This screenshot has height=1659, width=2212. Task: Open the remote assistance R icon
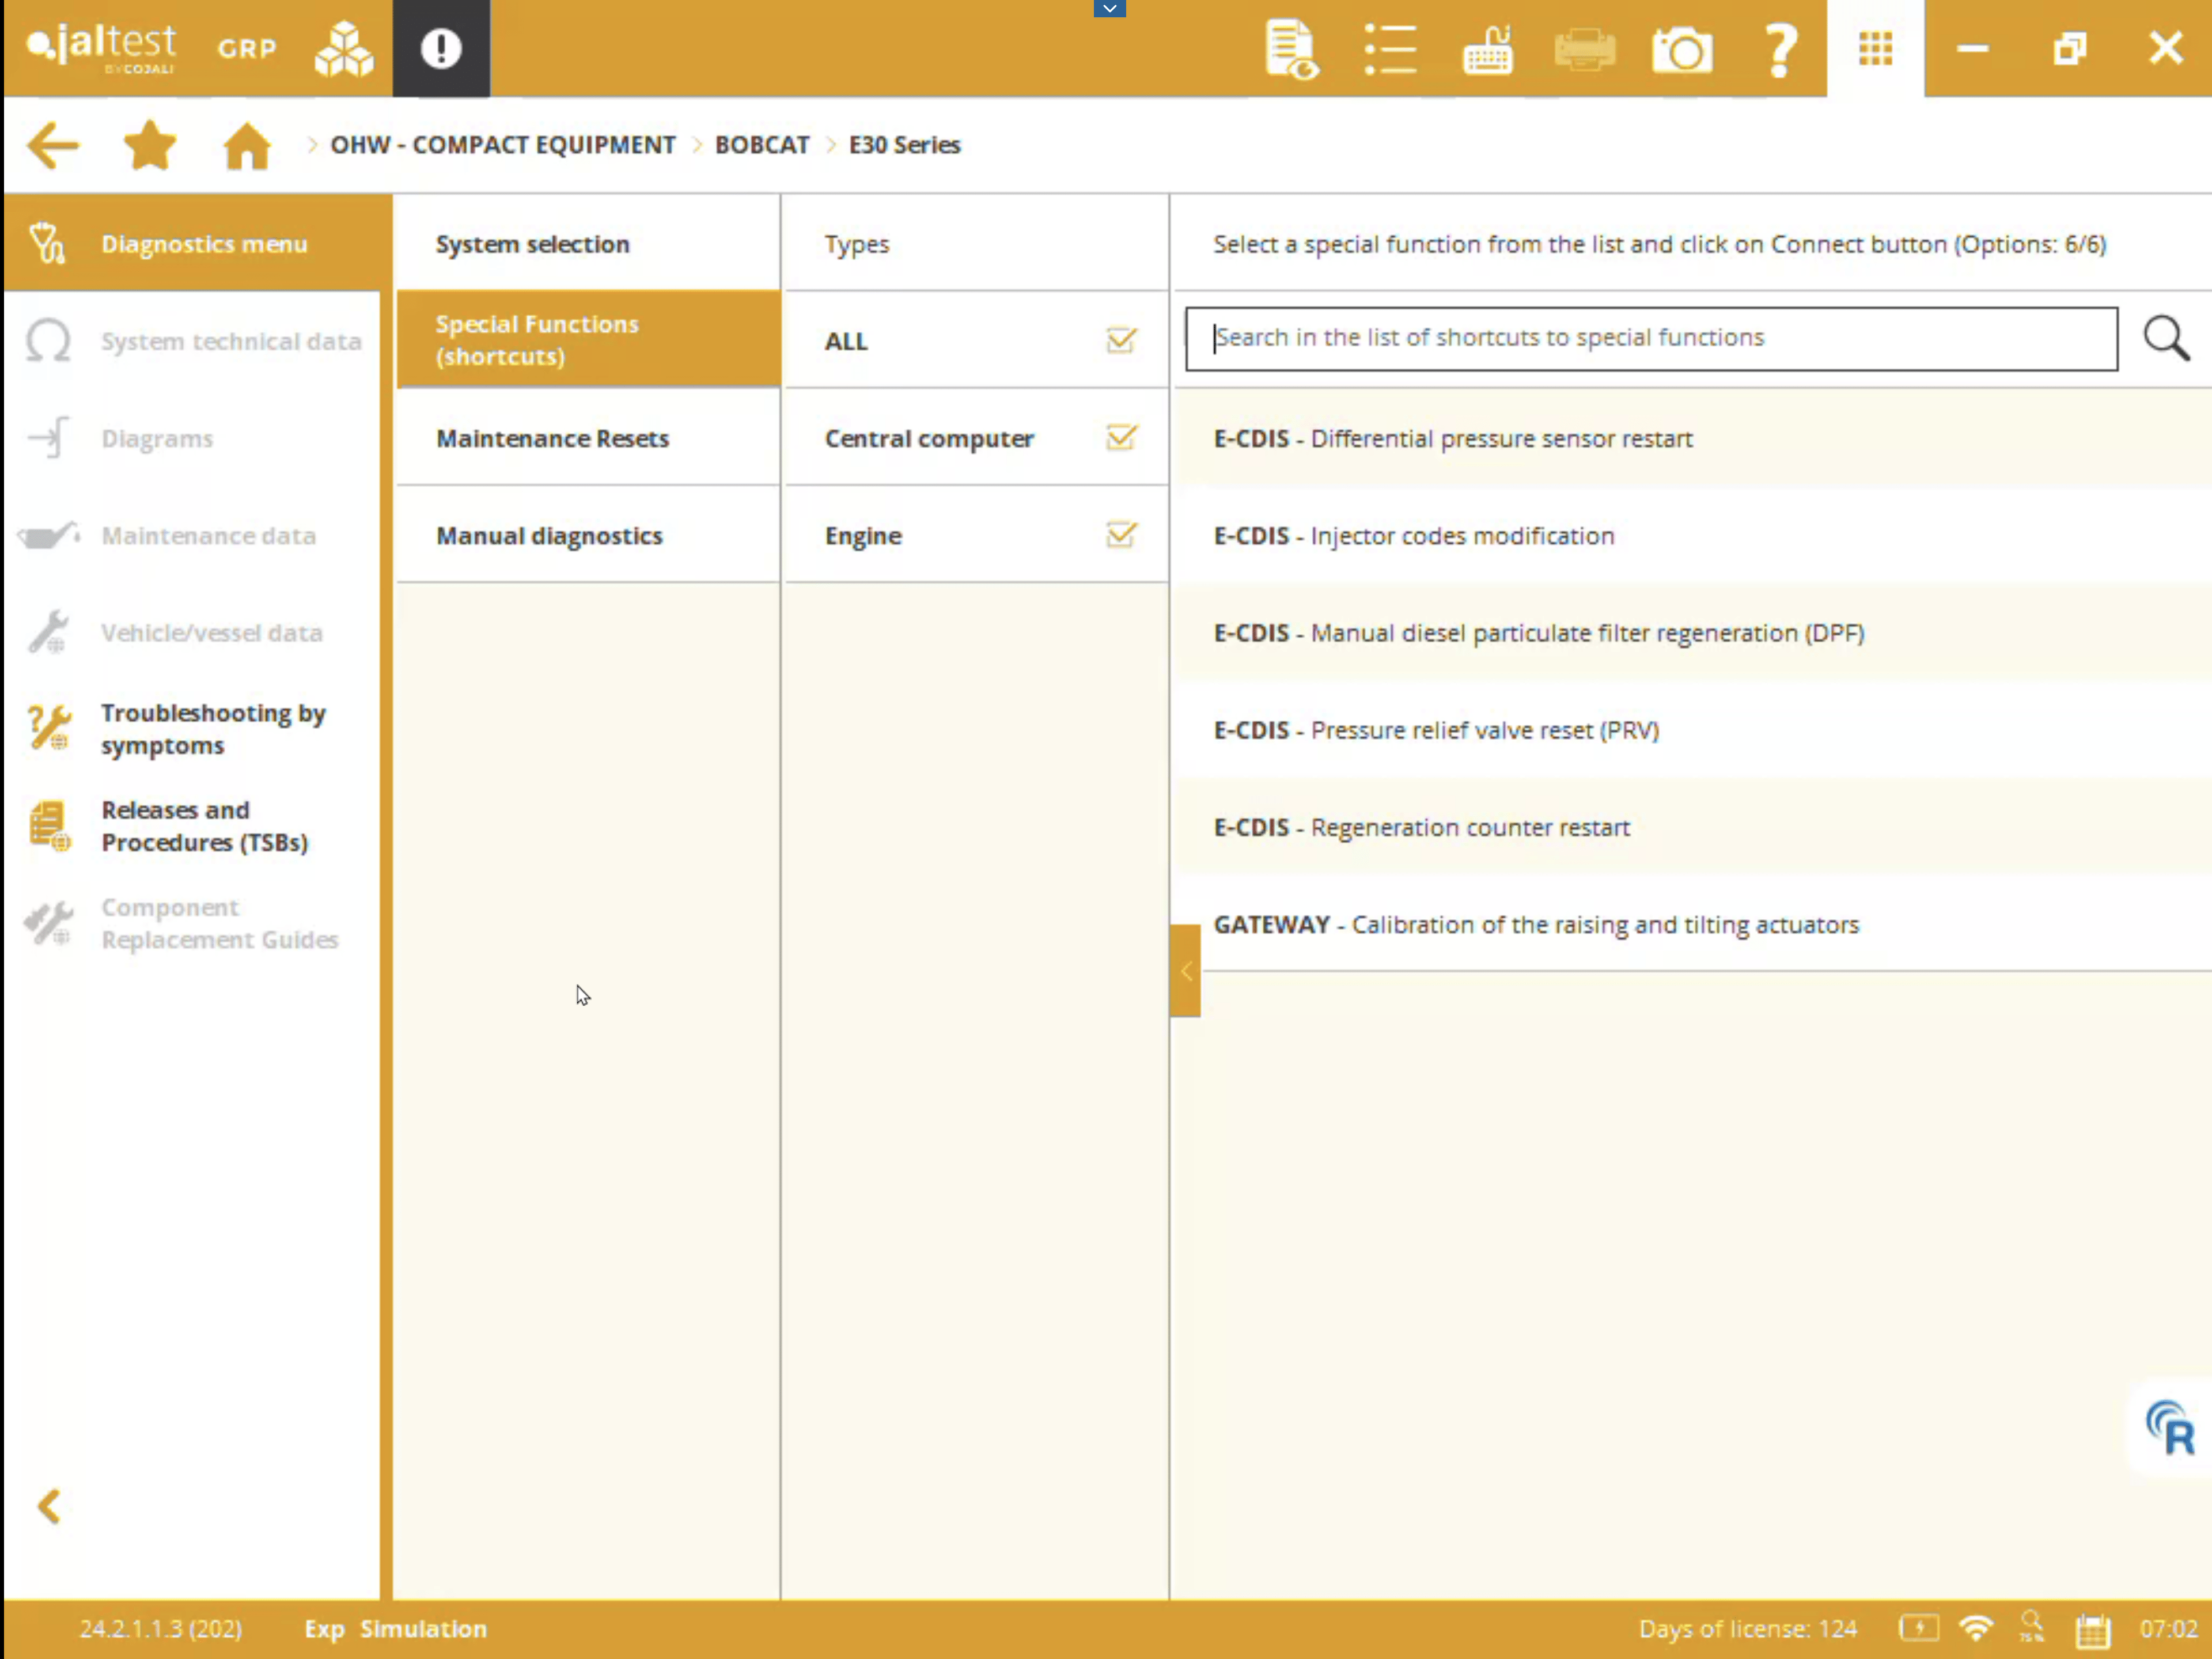coord(2170,1428)
